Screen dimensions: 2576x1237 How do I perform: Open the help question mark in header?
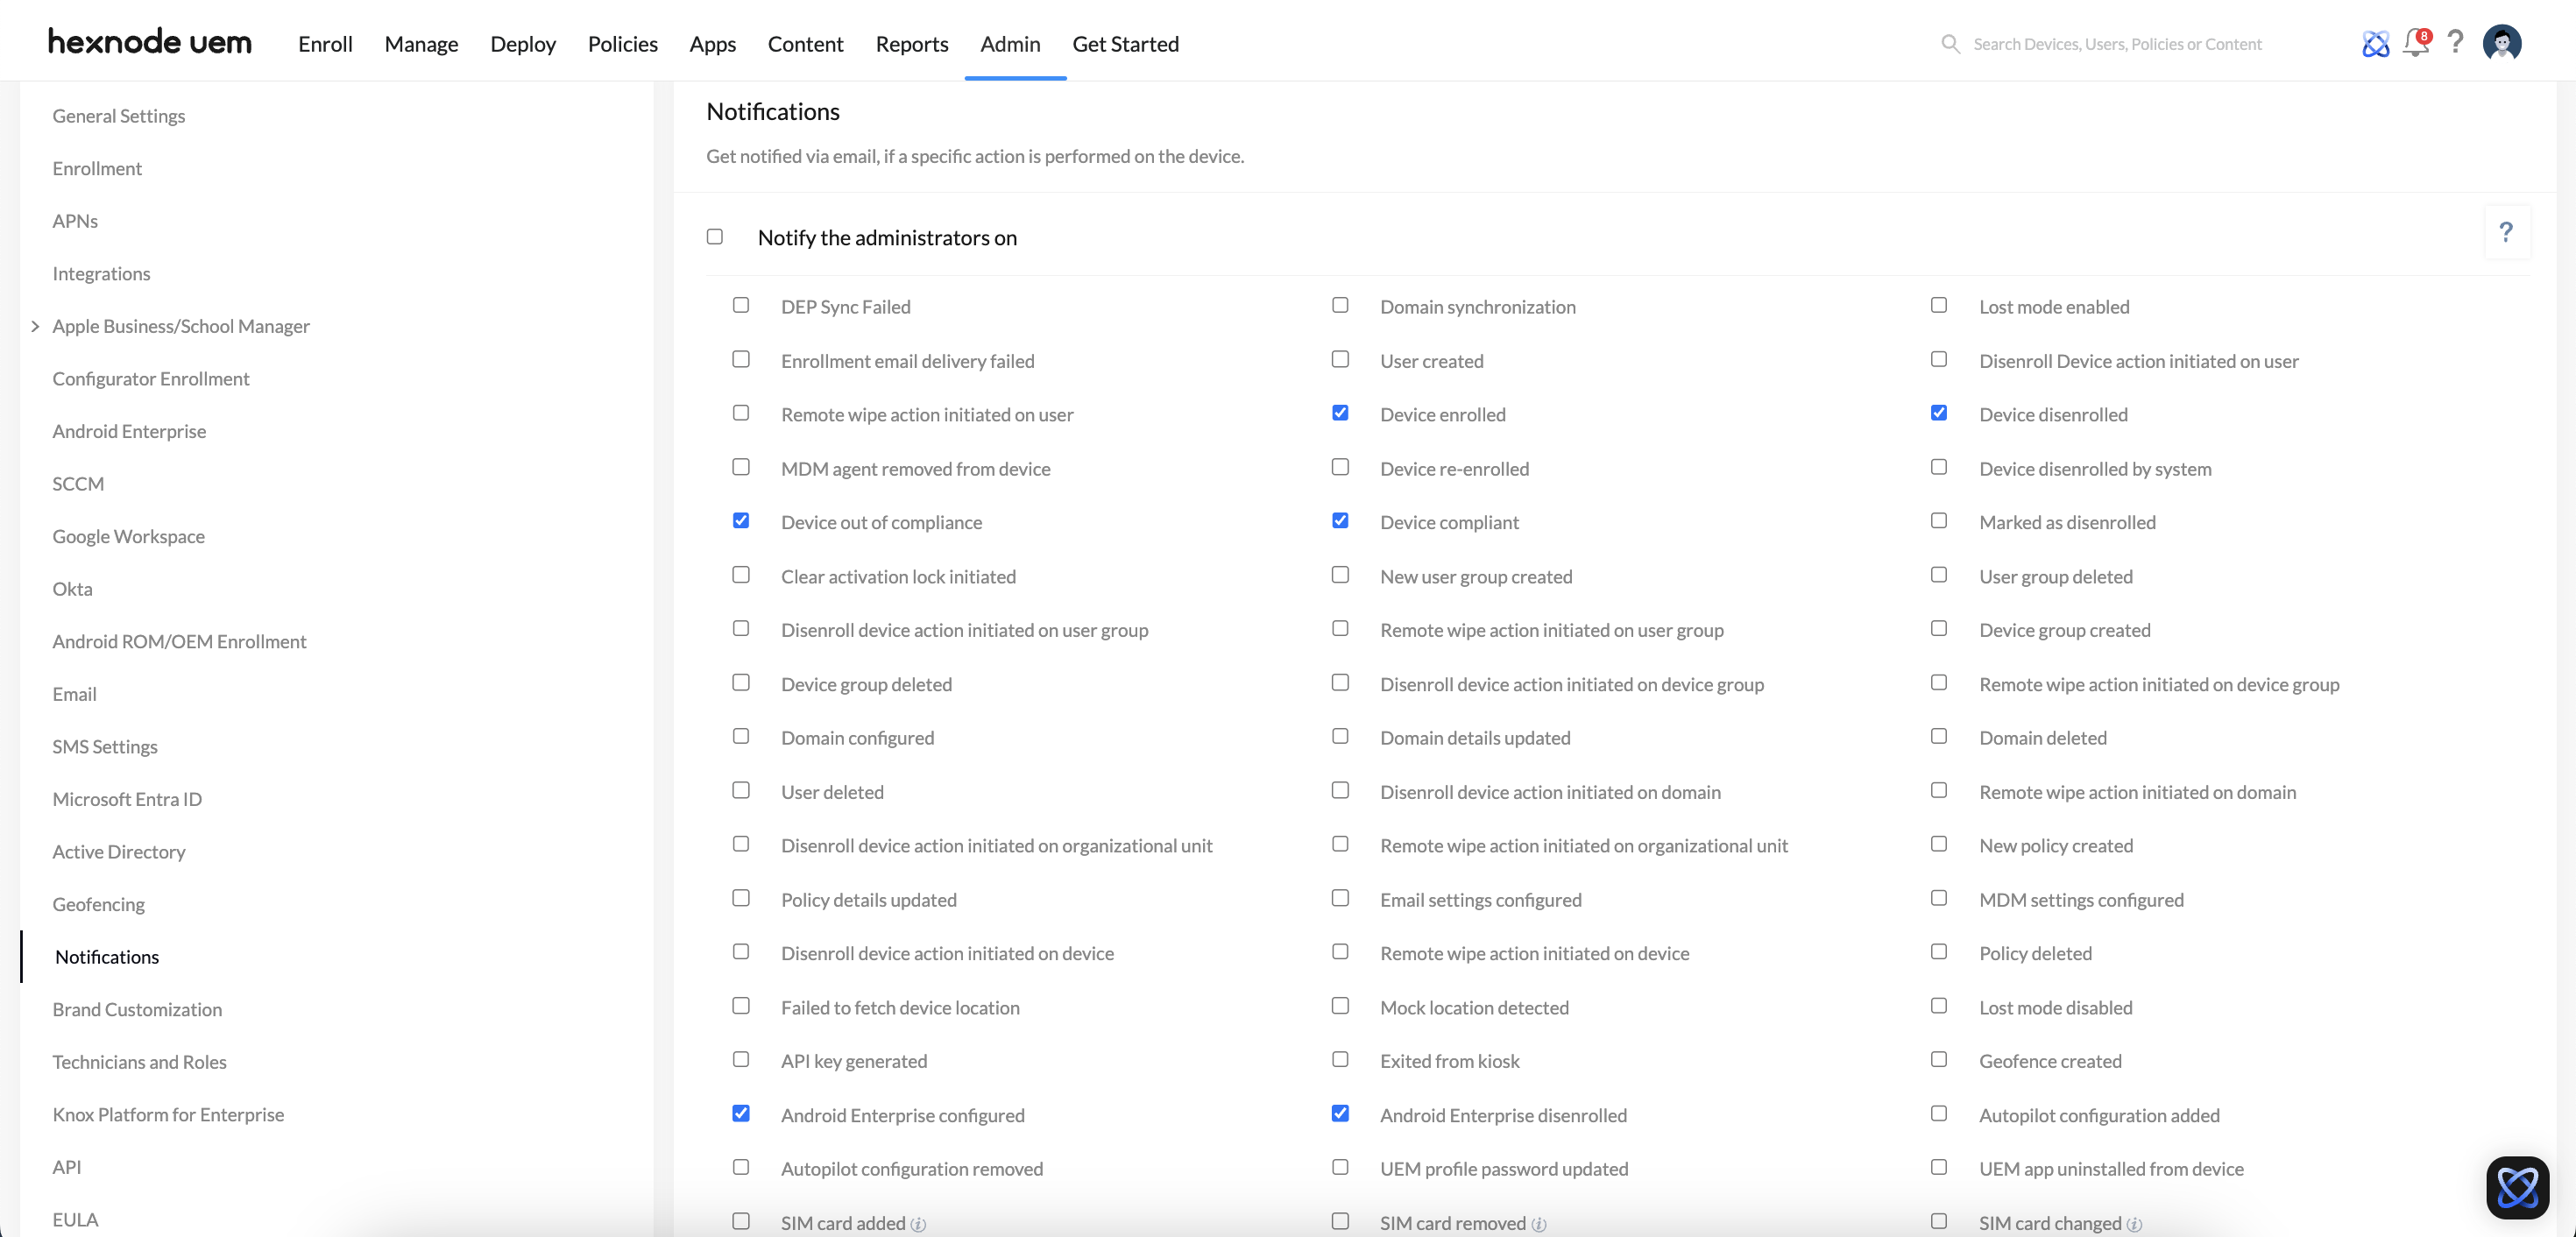click(2455, 42)
